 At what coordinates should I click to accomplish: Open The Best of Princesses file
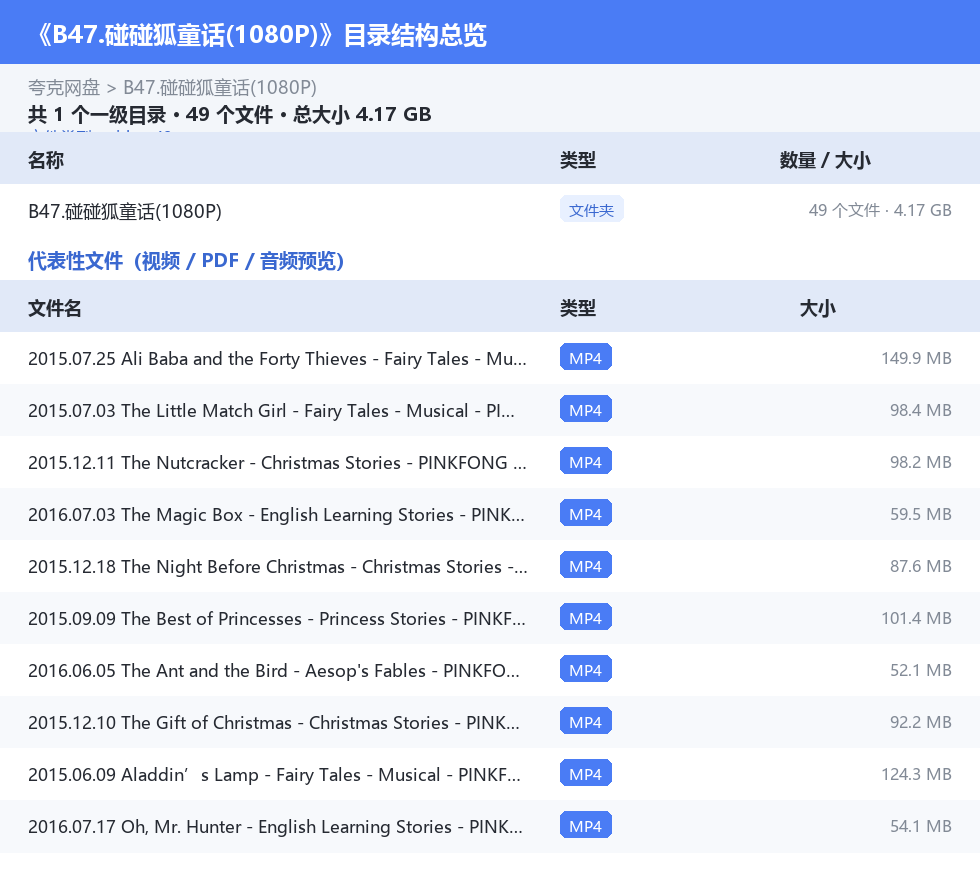277,618
